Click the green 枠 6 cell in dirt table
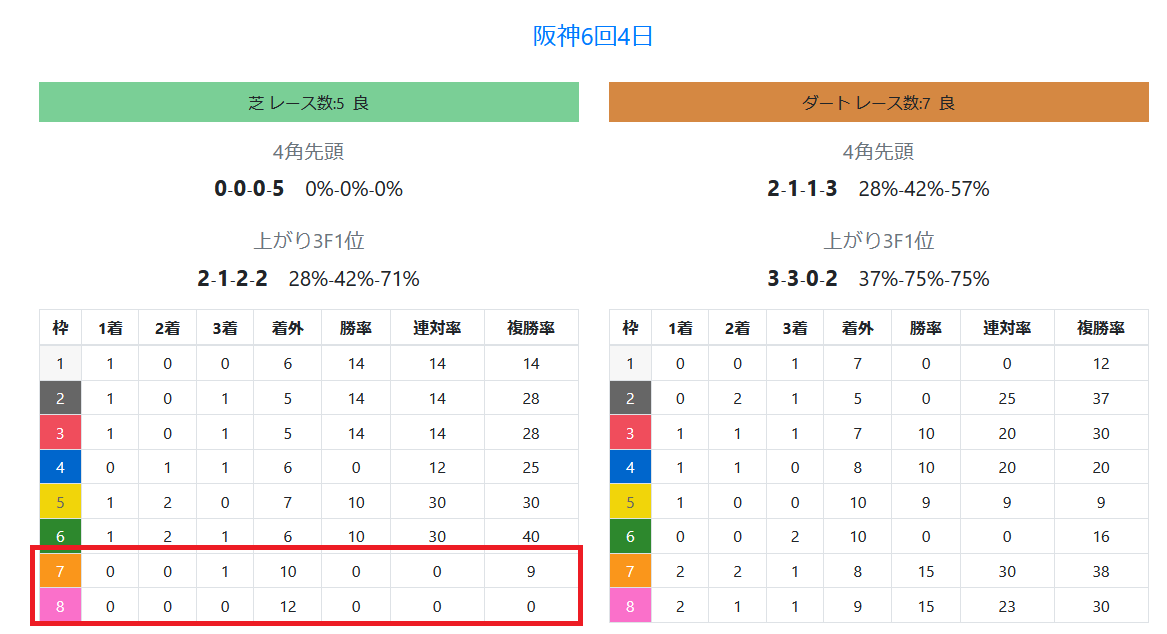Image resolution: width=1167 pixels, height=634 pixels. click(630, 537)
